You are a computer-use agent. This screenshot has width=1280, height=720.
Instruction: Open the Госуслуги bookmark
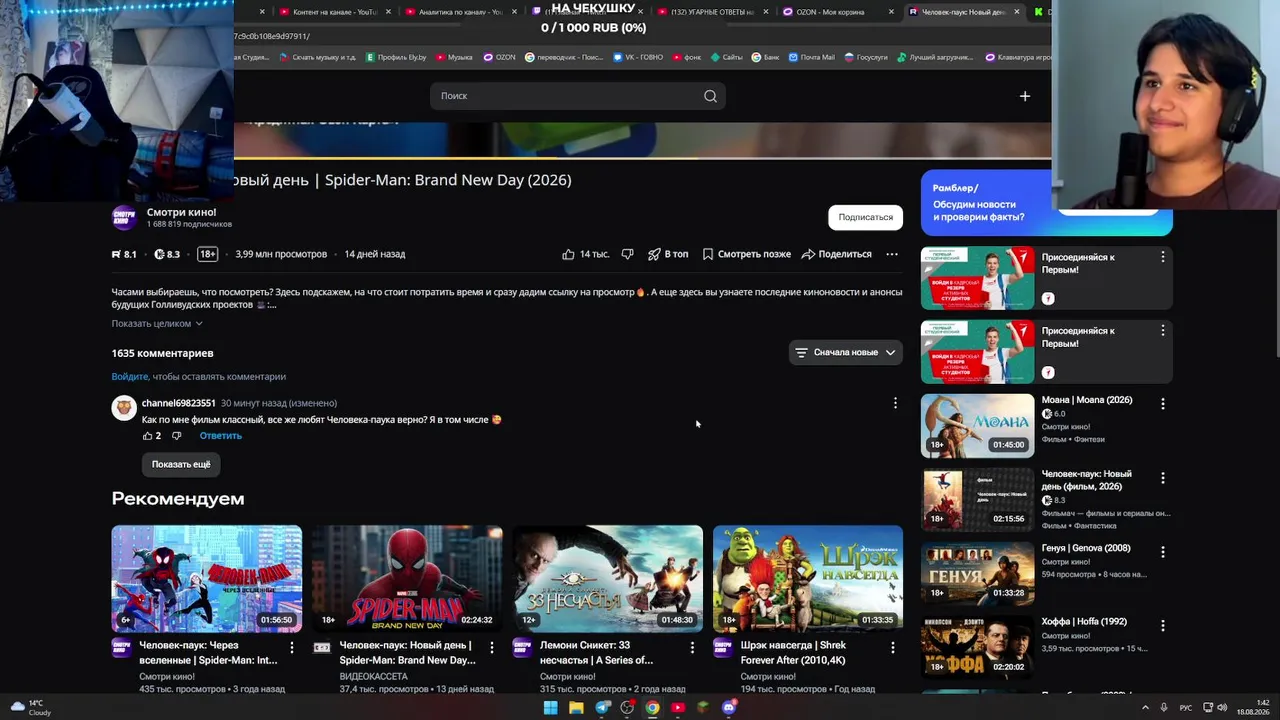866,57
